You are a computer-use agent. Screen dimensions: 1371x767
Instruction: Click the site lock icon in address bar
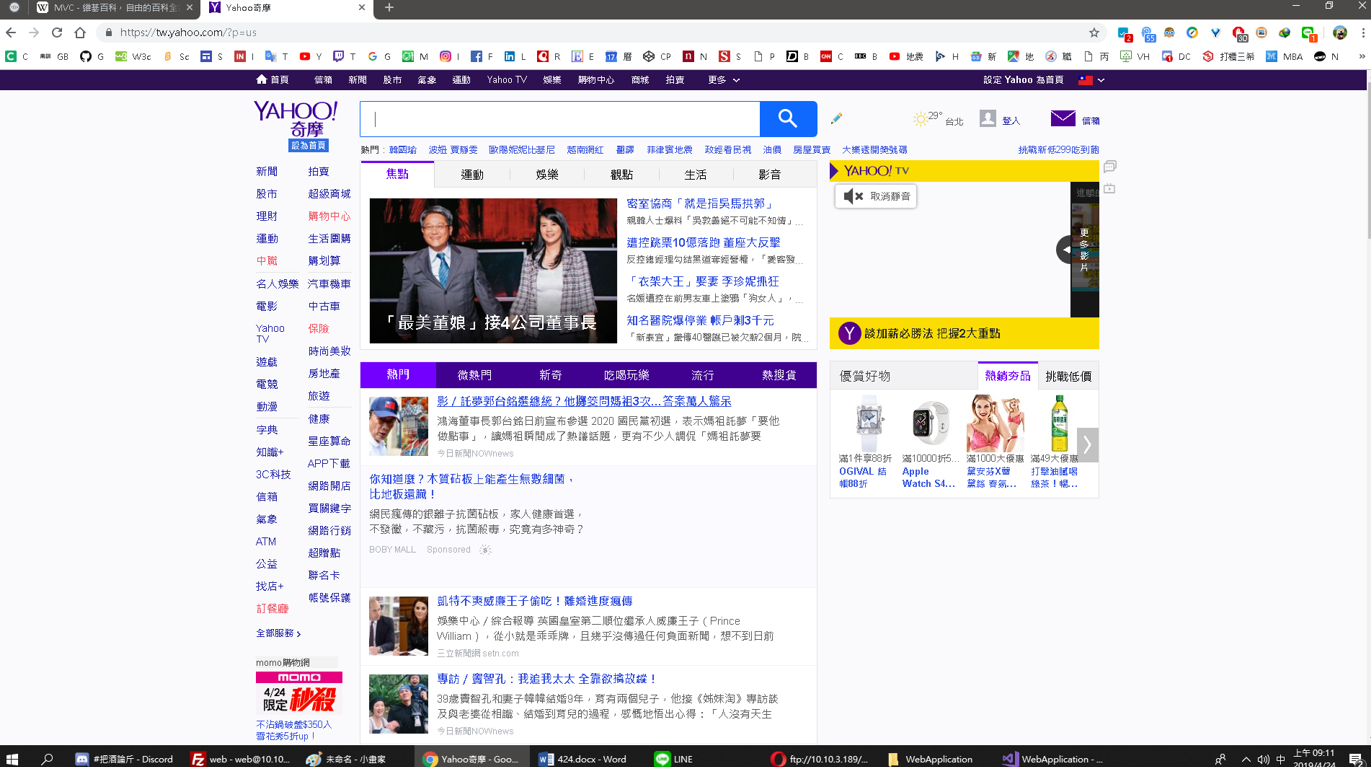(109, 32)
